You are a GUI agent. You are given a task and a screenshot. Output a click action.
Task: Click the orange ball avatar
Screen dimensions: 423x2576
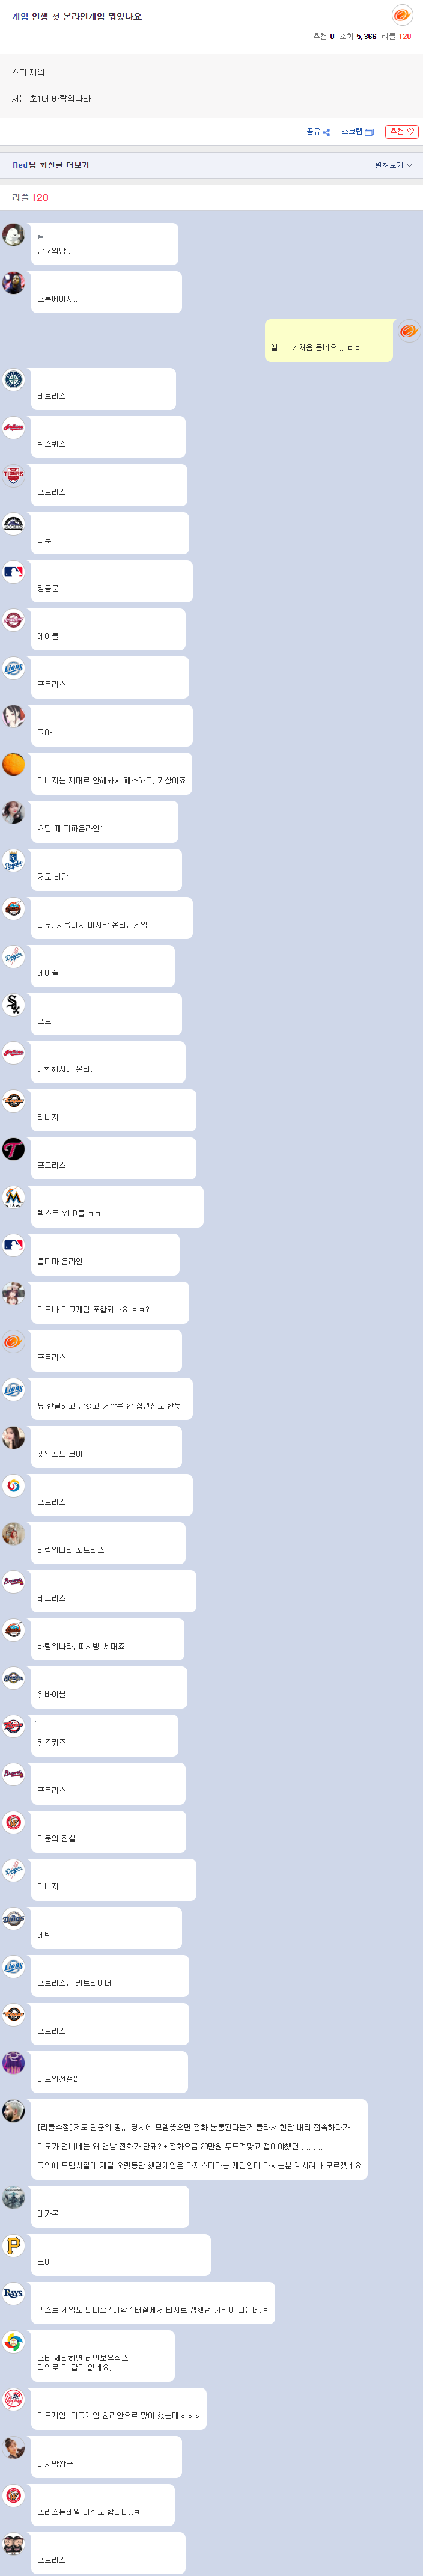(13, 764)
